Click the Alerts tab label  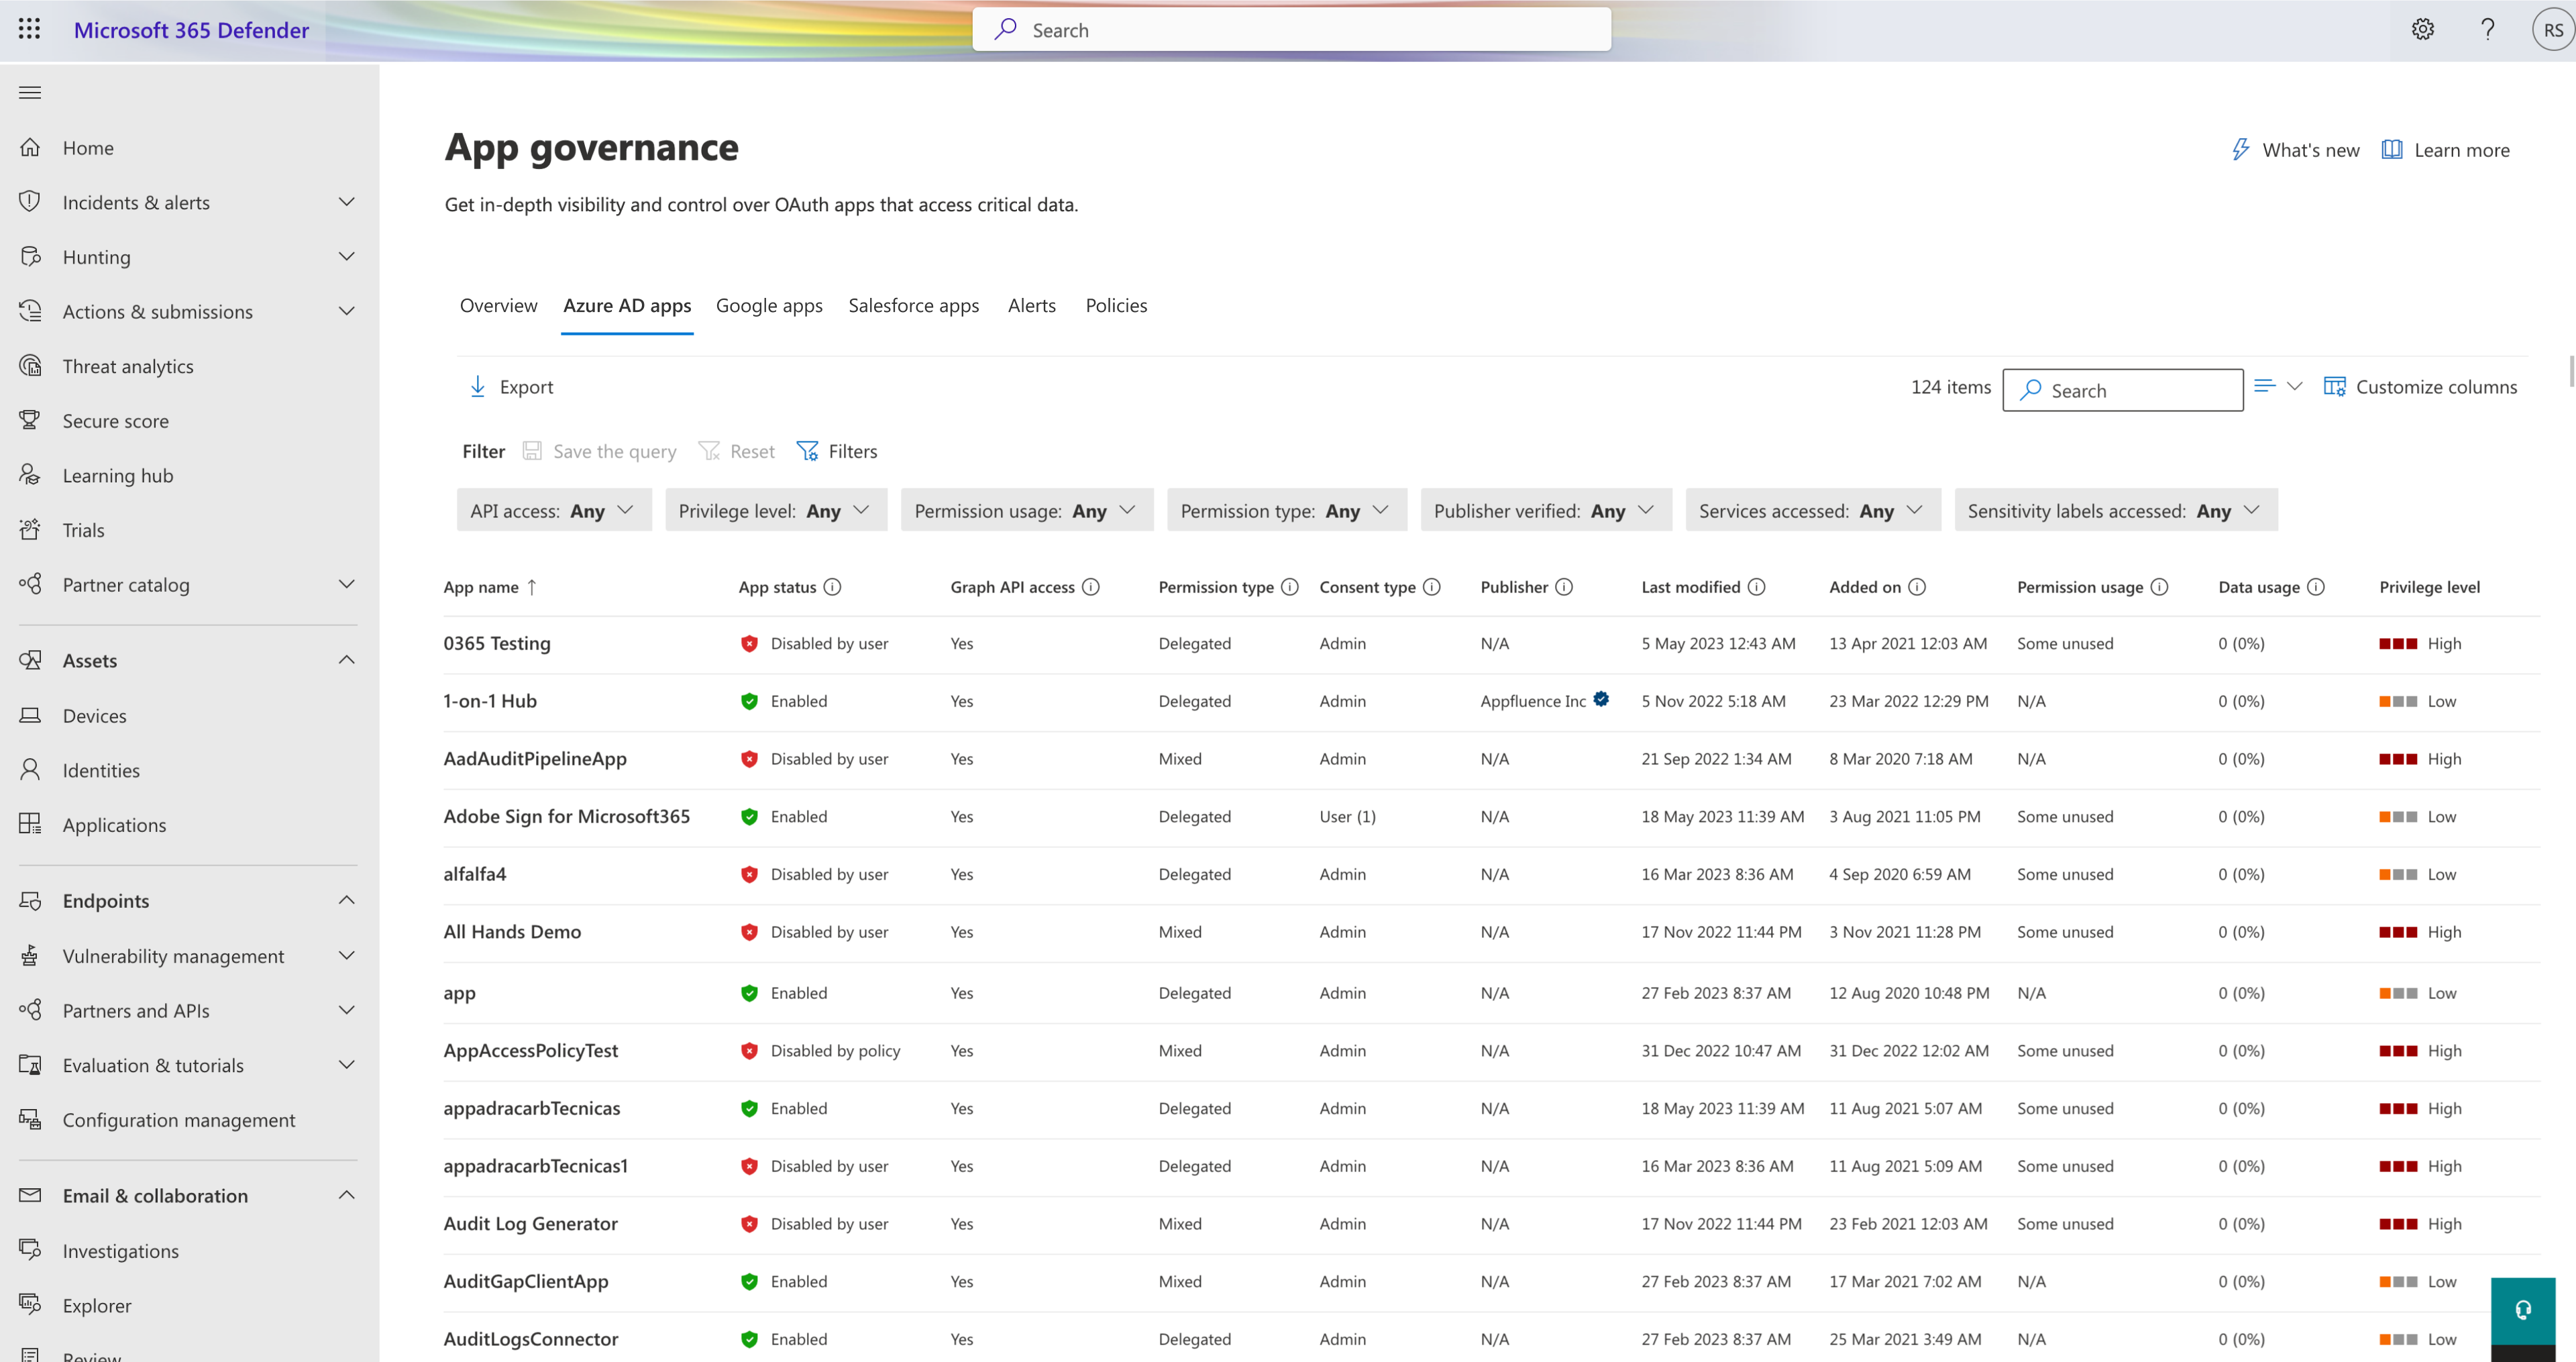point(1031,303)
